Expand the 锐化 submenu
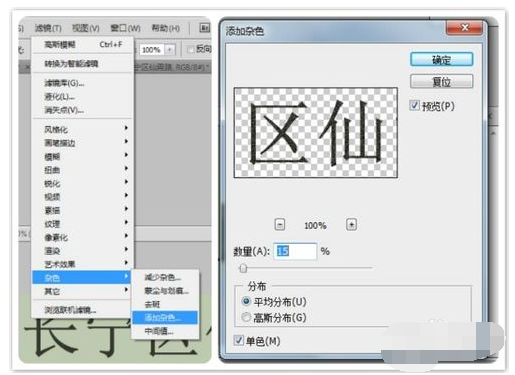Screen dimensions: 515x375 coord(83,183)
